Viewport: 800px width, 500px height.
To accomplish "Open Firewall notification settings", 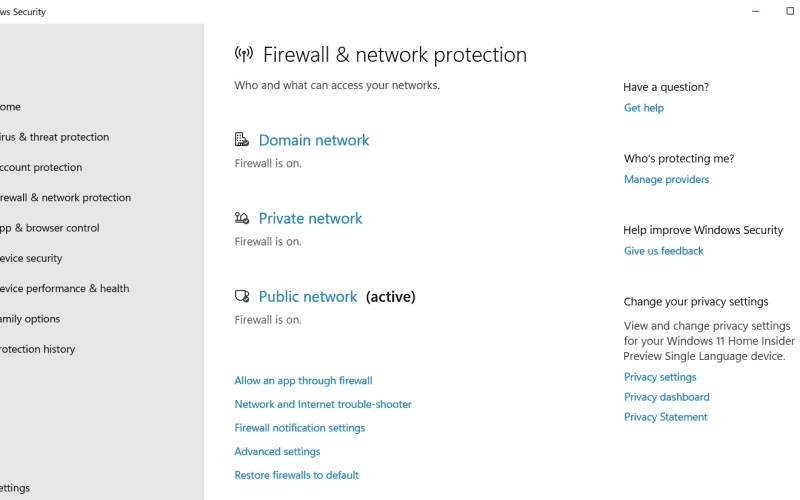I will (299, 428).
